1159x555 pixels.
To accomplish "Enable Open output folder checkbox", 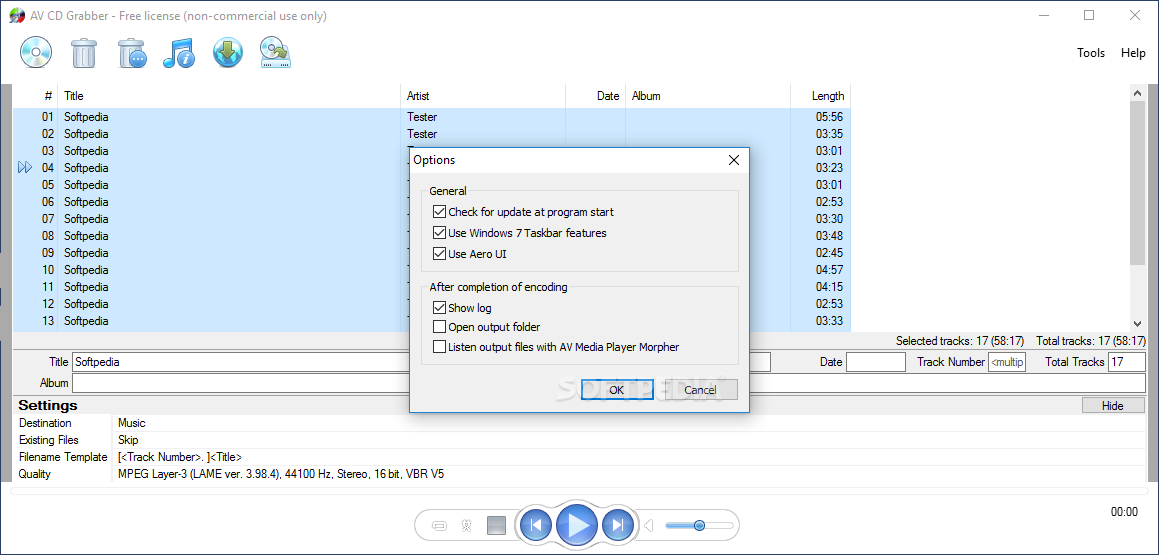I will click(x=440, y=327).
